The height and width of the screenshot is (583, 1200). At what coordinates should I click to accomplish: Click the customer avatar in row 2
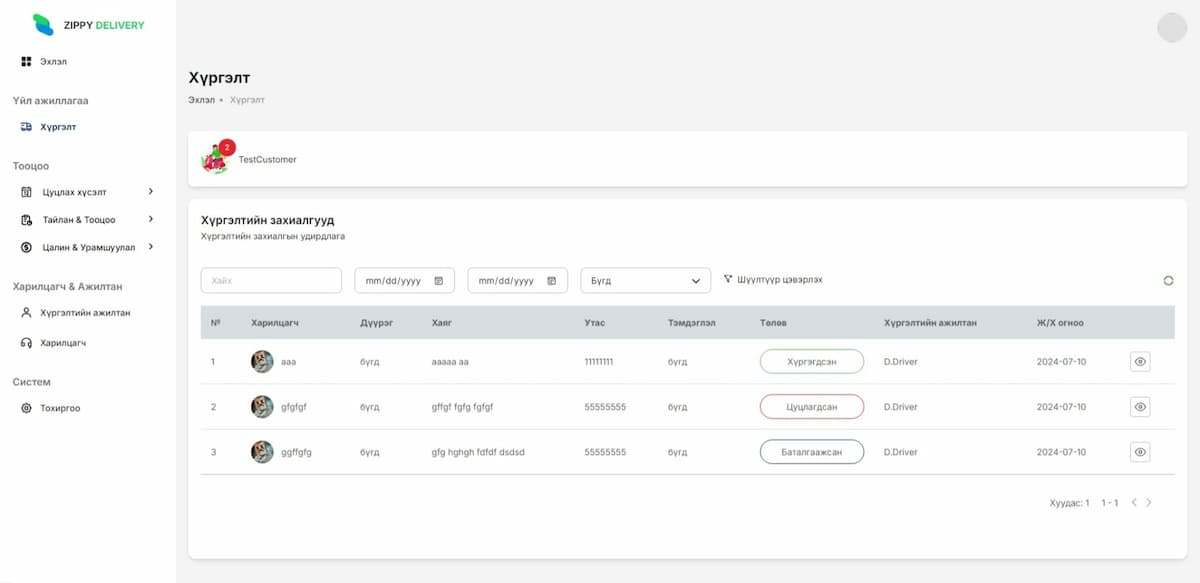(x=262, y=407)
